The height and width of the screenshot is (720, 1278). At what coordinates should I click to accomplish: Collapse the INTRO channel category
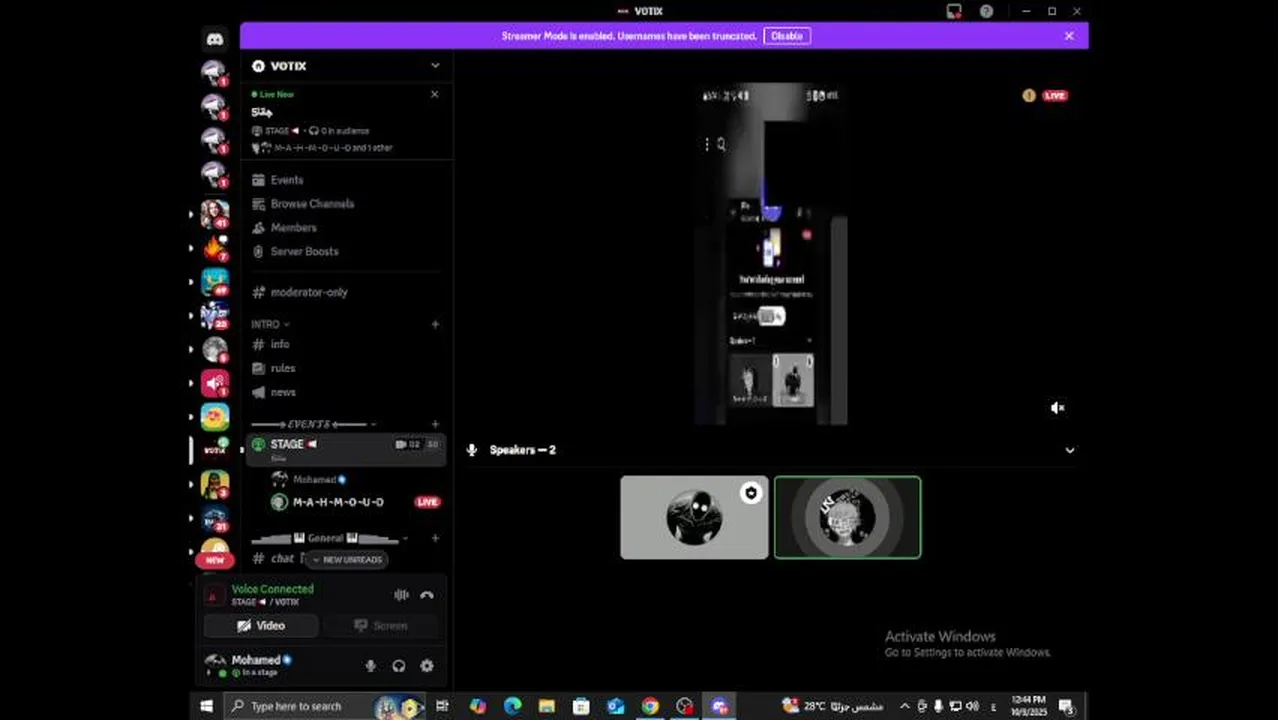coord(270,324)
